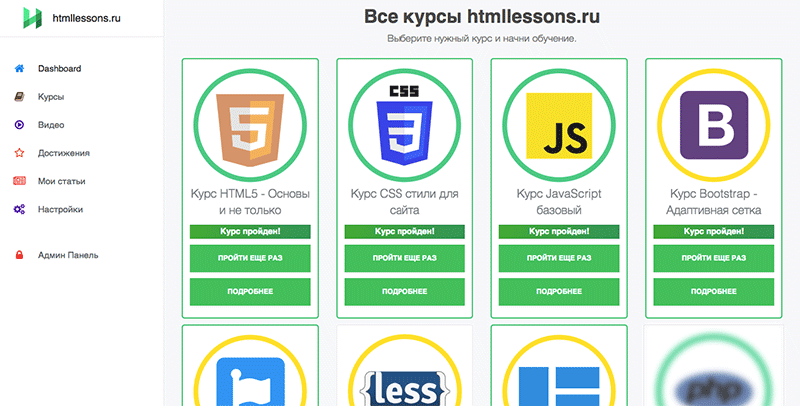
Task: Open the Курсы menu item
Action: (51, 97)
